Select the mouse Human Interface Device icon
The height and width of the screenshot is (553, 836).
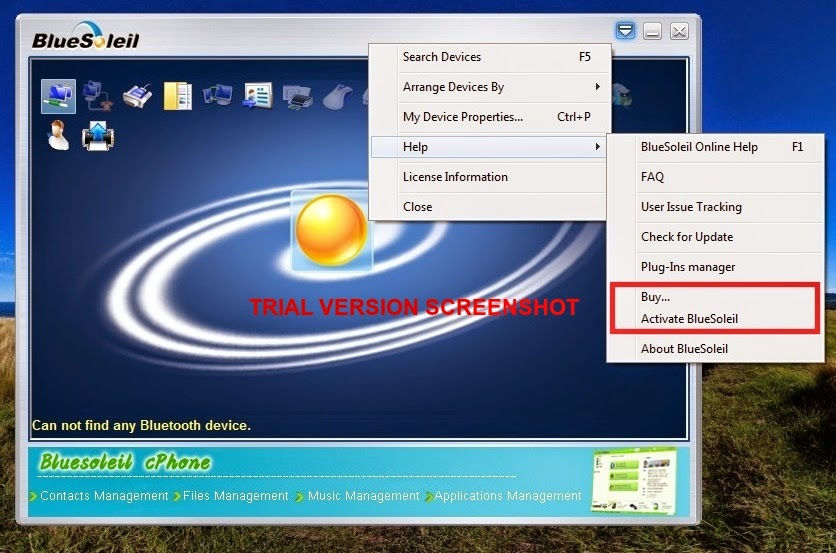[x=337, y=97]
